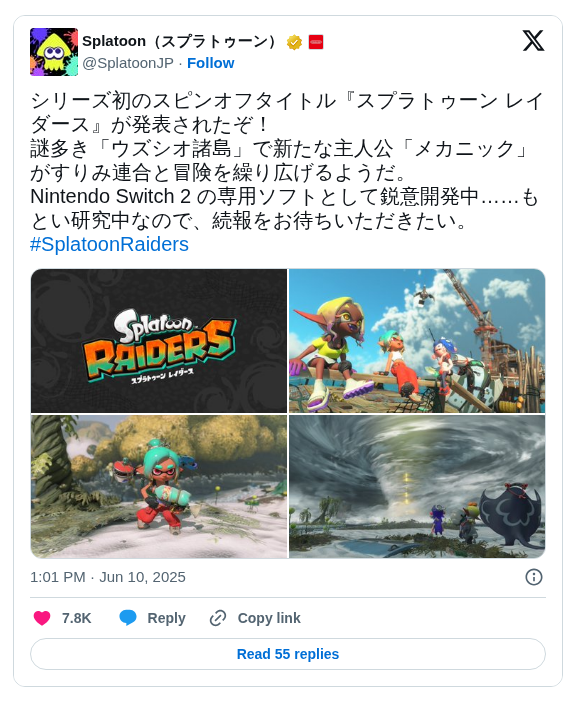
Task: Click the Splatoon squid profile avatar
Action: coord(54,52)
